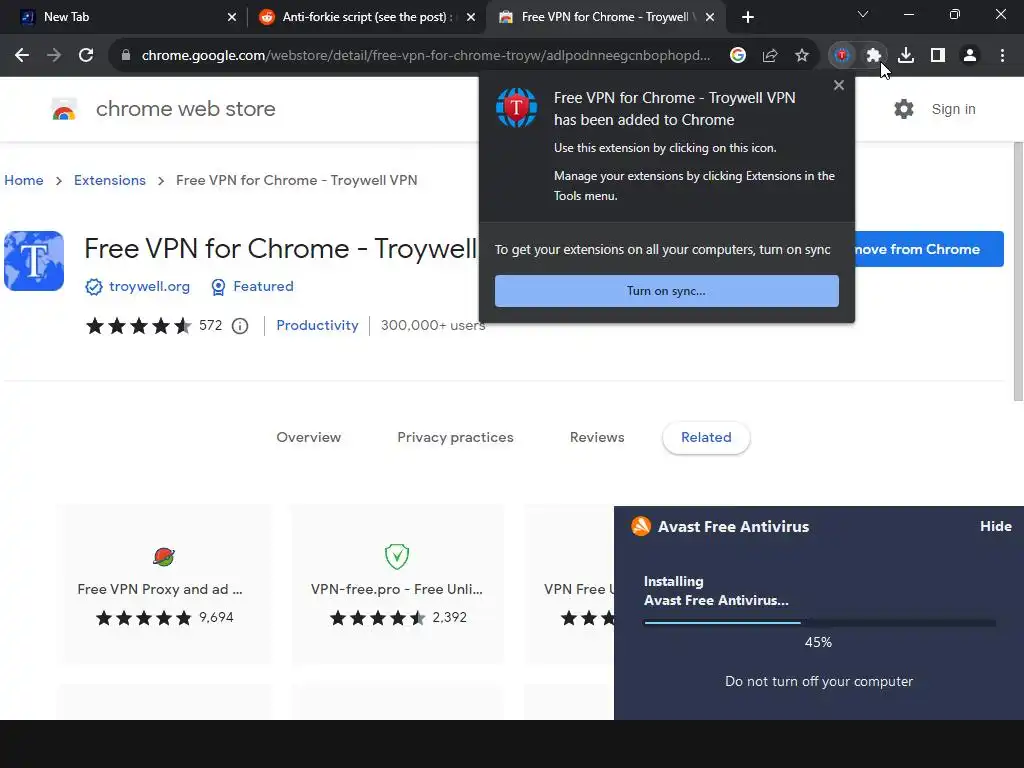Switch to the Reviews tab
This screenshot has height=768, width=1024.
pos(597,438)
